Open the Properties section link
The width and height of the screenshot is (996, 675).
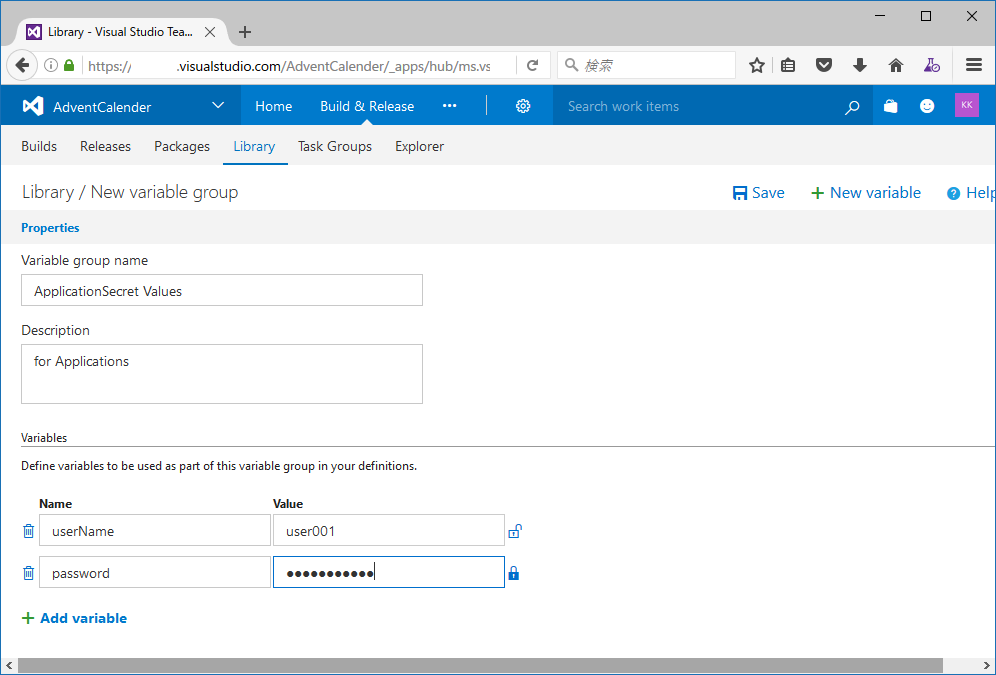pyautogui.click(x=50, y=227)
